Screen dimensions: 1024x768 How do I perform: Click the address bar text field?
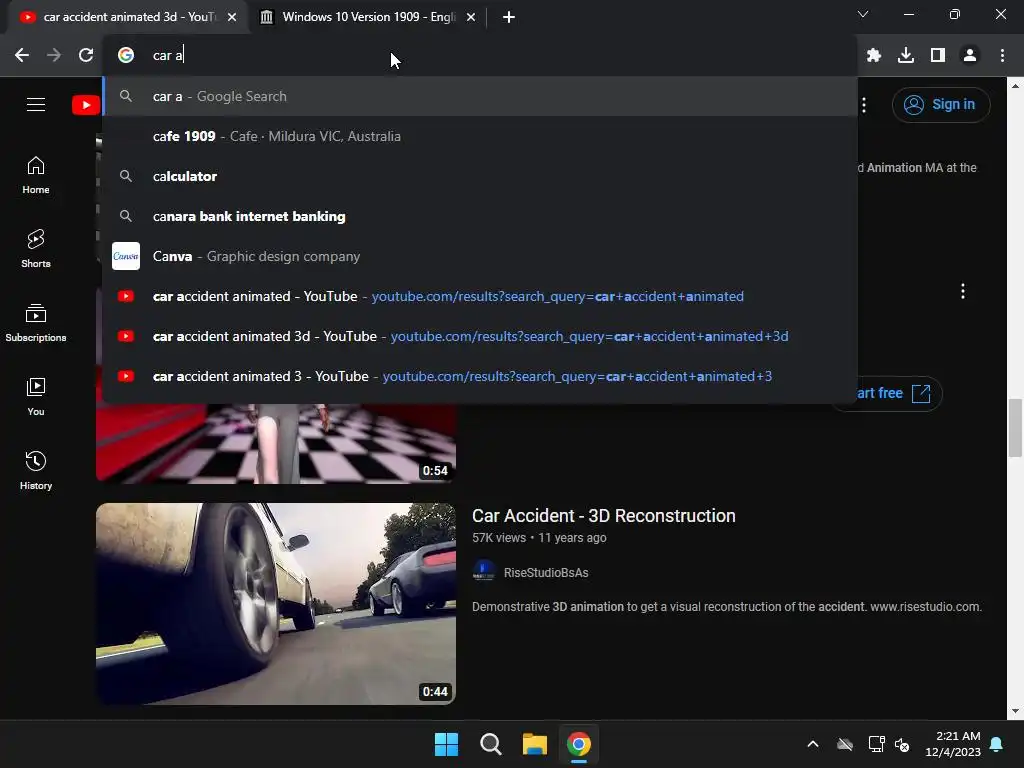click(480, 56)
